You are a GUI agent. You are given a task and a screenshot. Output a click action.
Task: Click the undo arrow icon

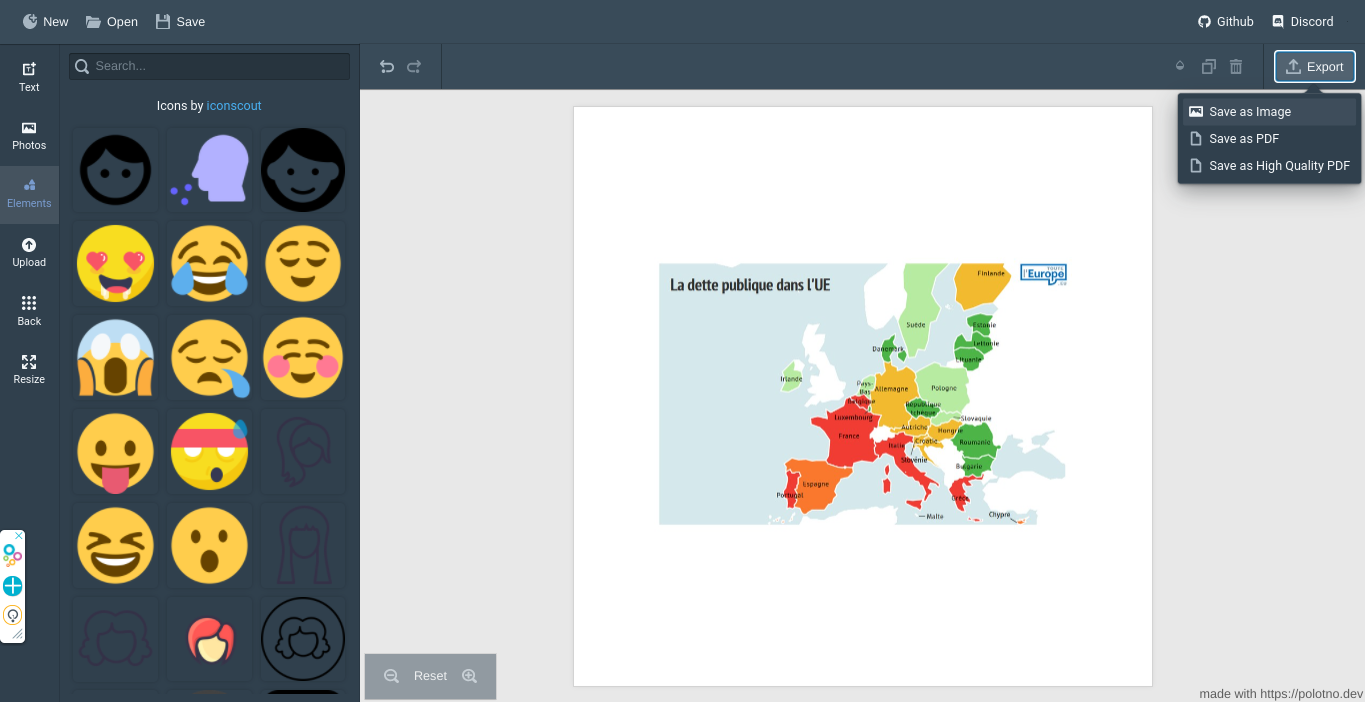coord(387,67)
